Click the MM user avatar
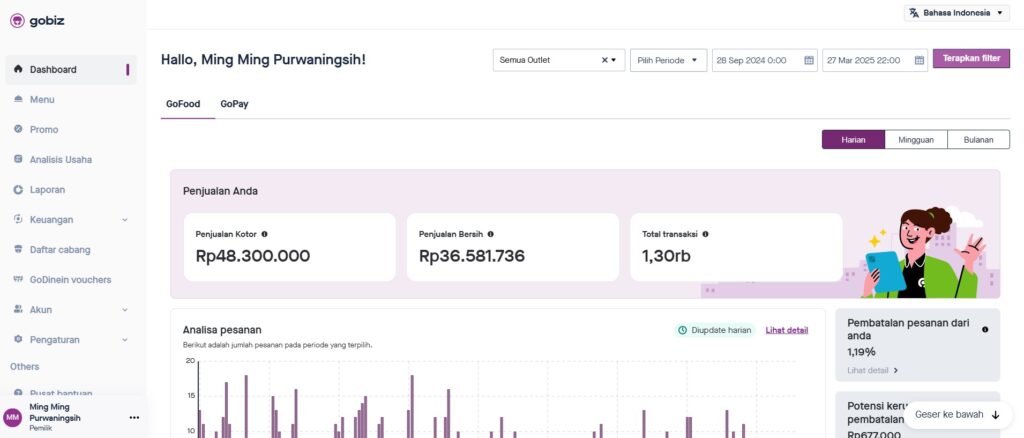This screenshot has width=1024, height=438. click(x=12, y=417)
